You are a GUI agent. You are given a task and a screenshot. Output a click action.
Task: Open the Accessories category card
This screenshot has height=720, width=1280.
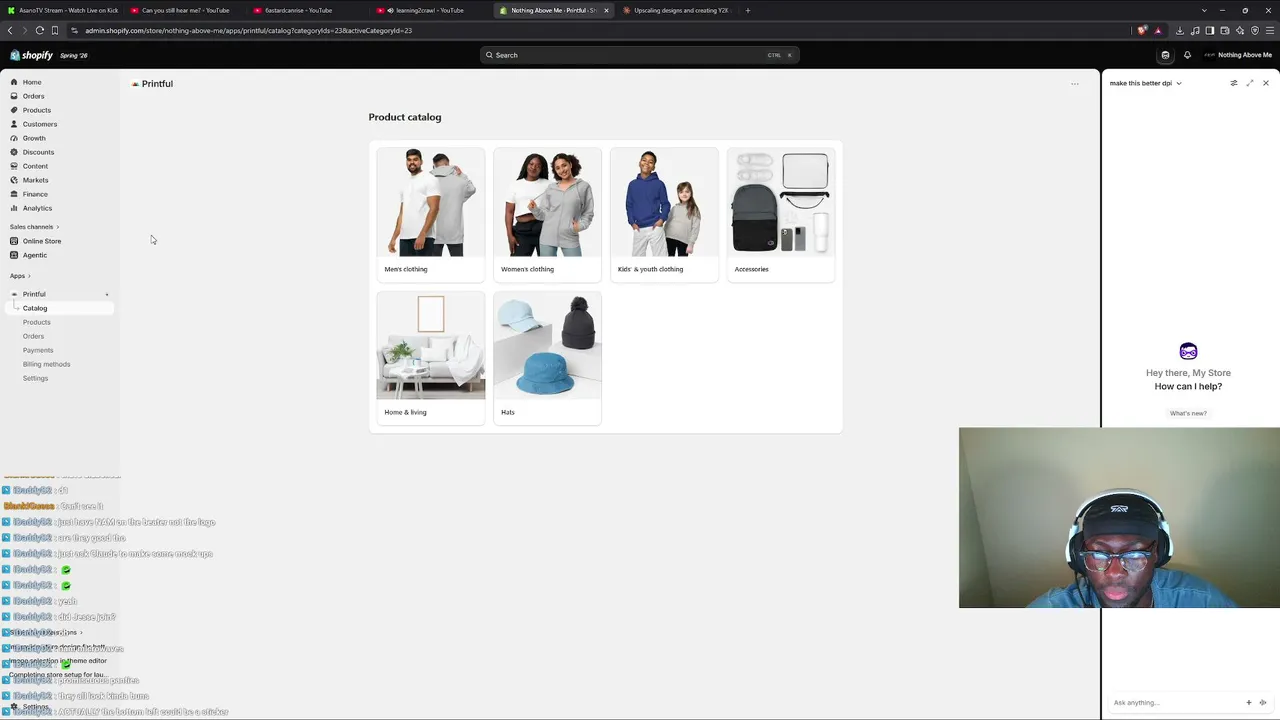pyautogui.click(x=781, y=214)
